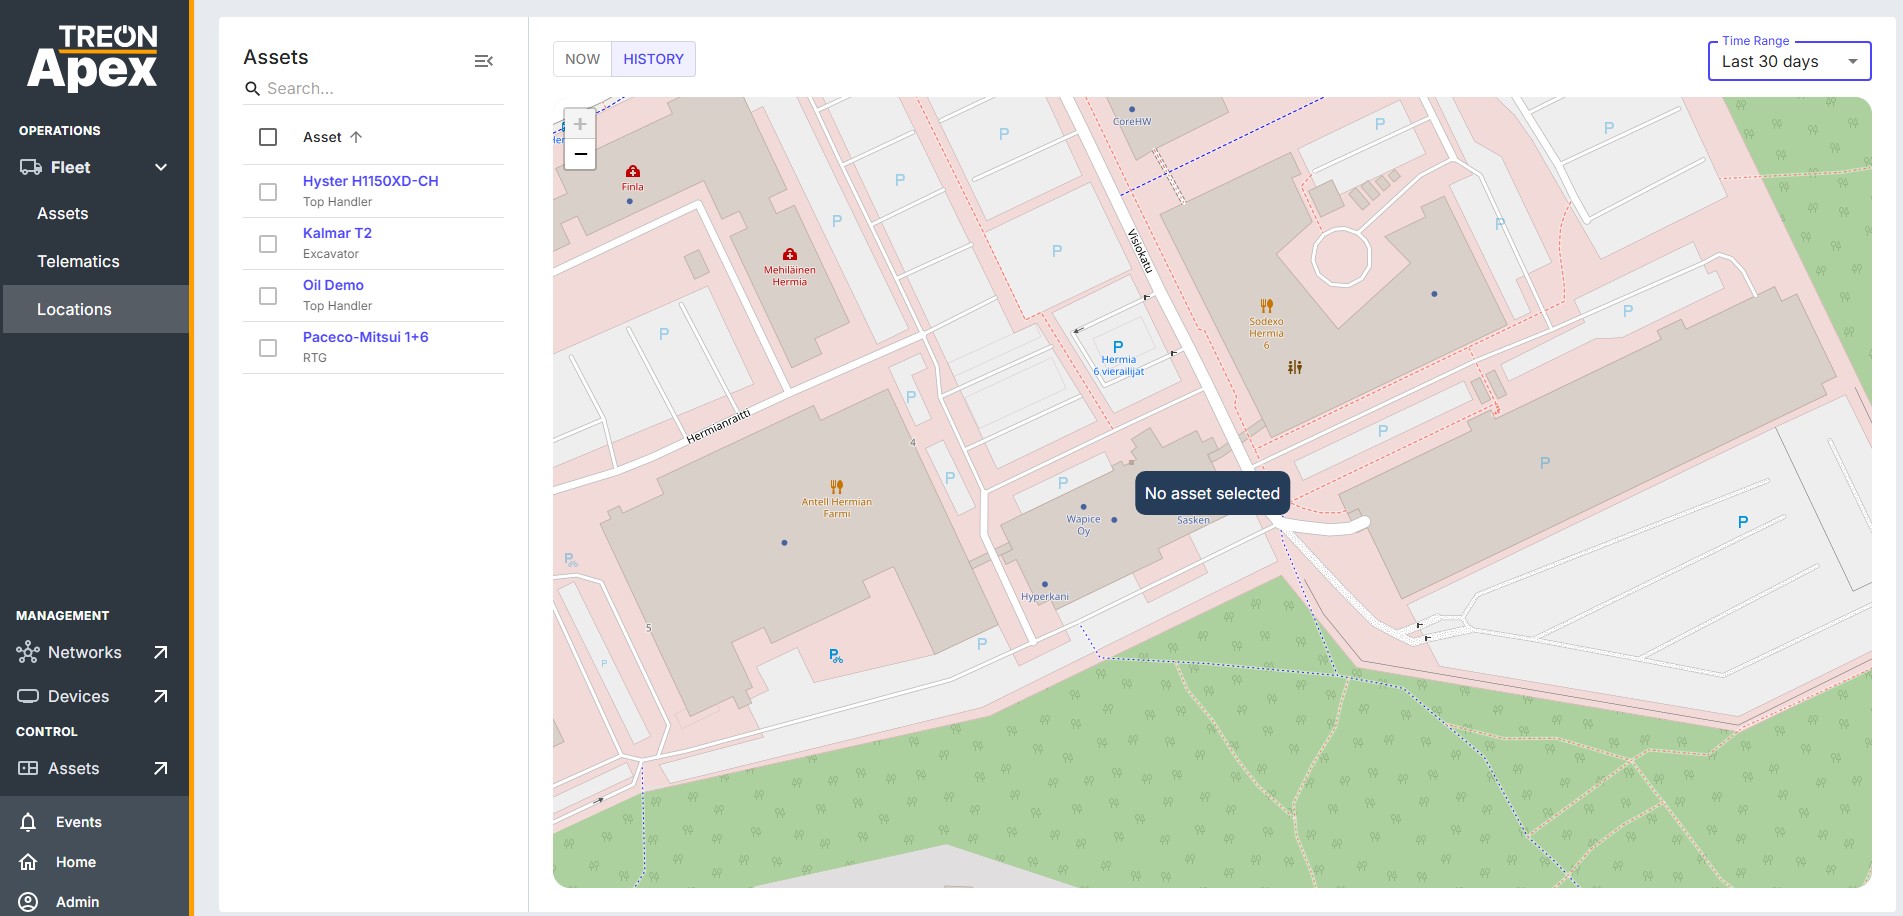Open Assets under Control
This screenshot has width=1903, height=916.
(73, 768)
